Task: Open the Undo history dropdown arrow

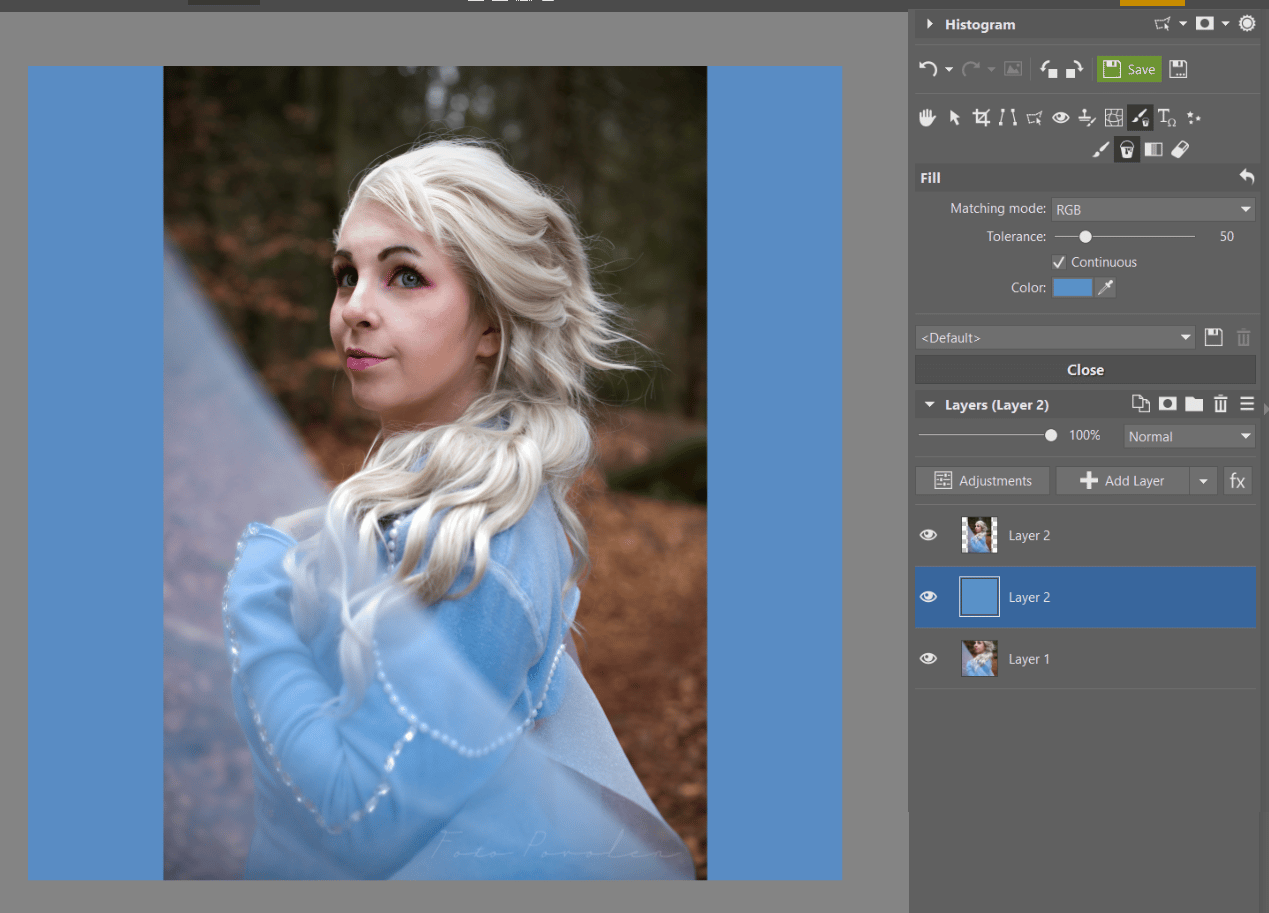Action: coord(948,70)
